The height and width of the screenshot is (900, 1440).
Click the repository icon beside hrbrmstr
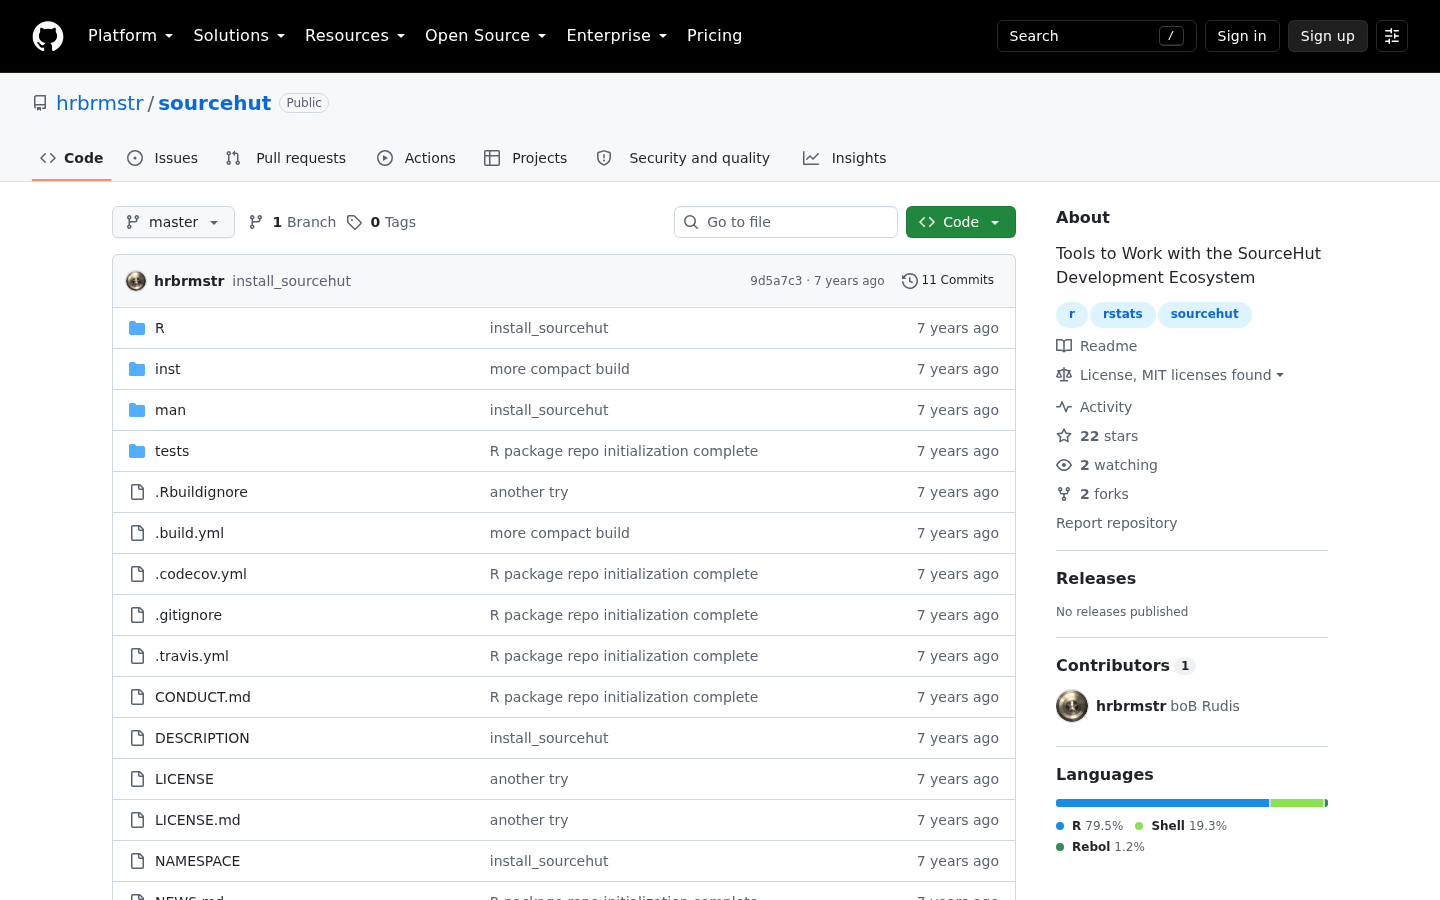40,103
